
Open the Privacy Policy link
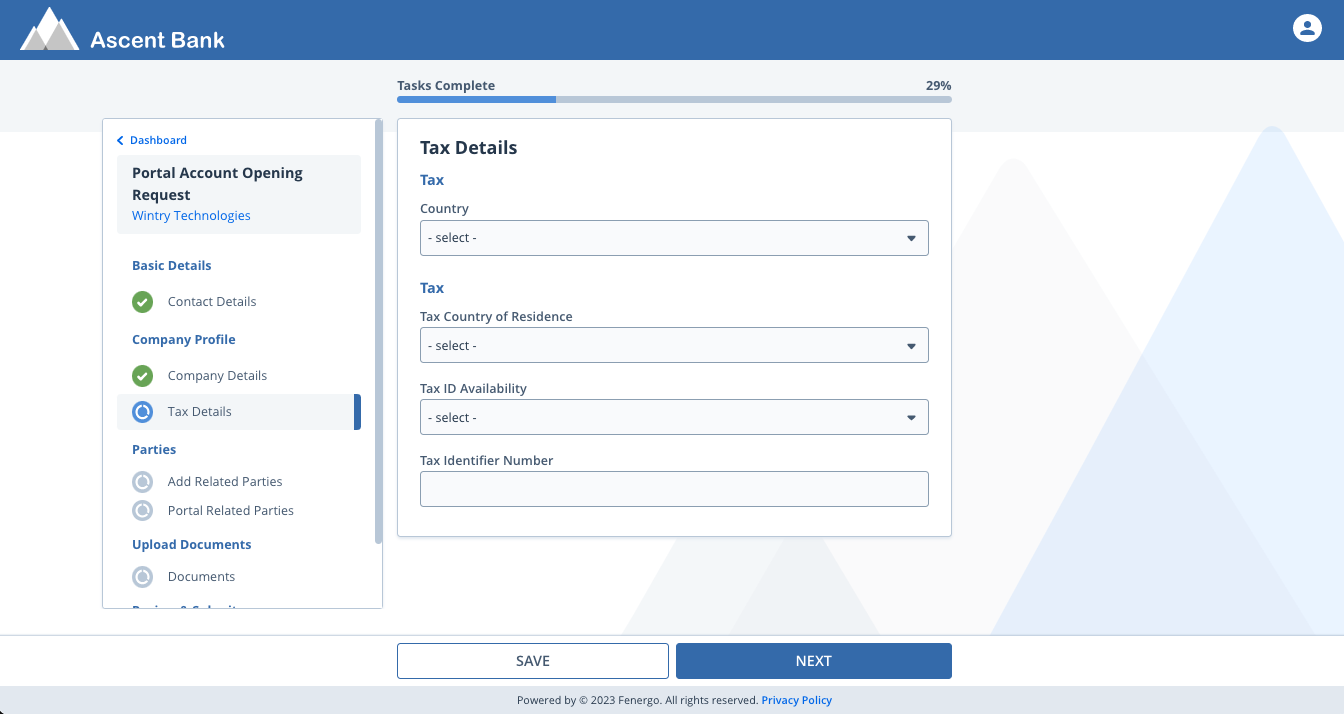[x=796, y=700]
